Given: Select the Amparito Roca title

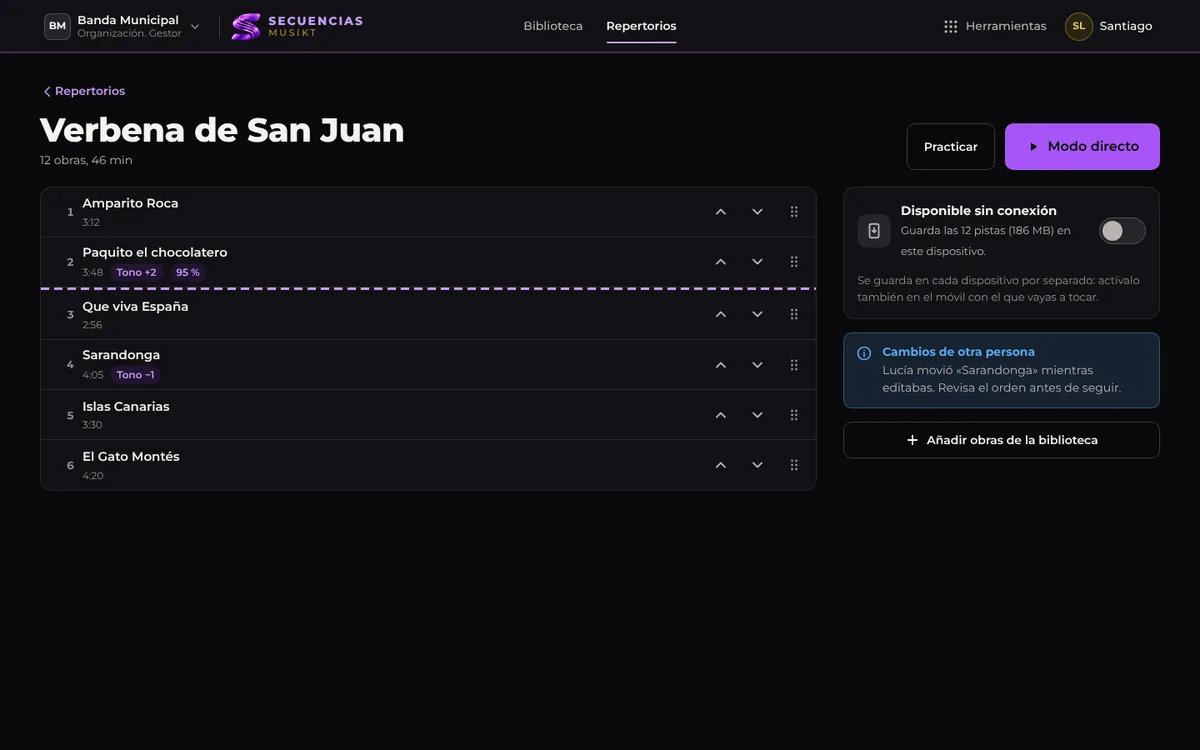Looking at the screenshot, I should (x=130, y=203).
